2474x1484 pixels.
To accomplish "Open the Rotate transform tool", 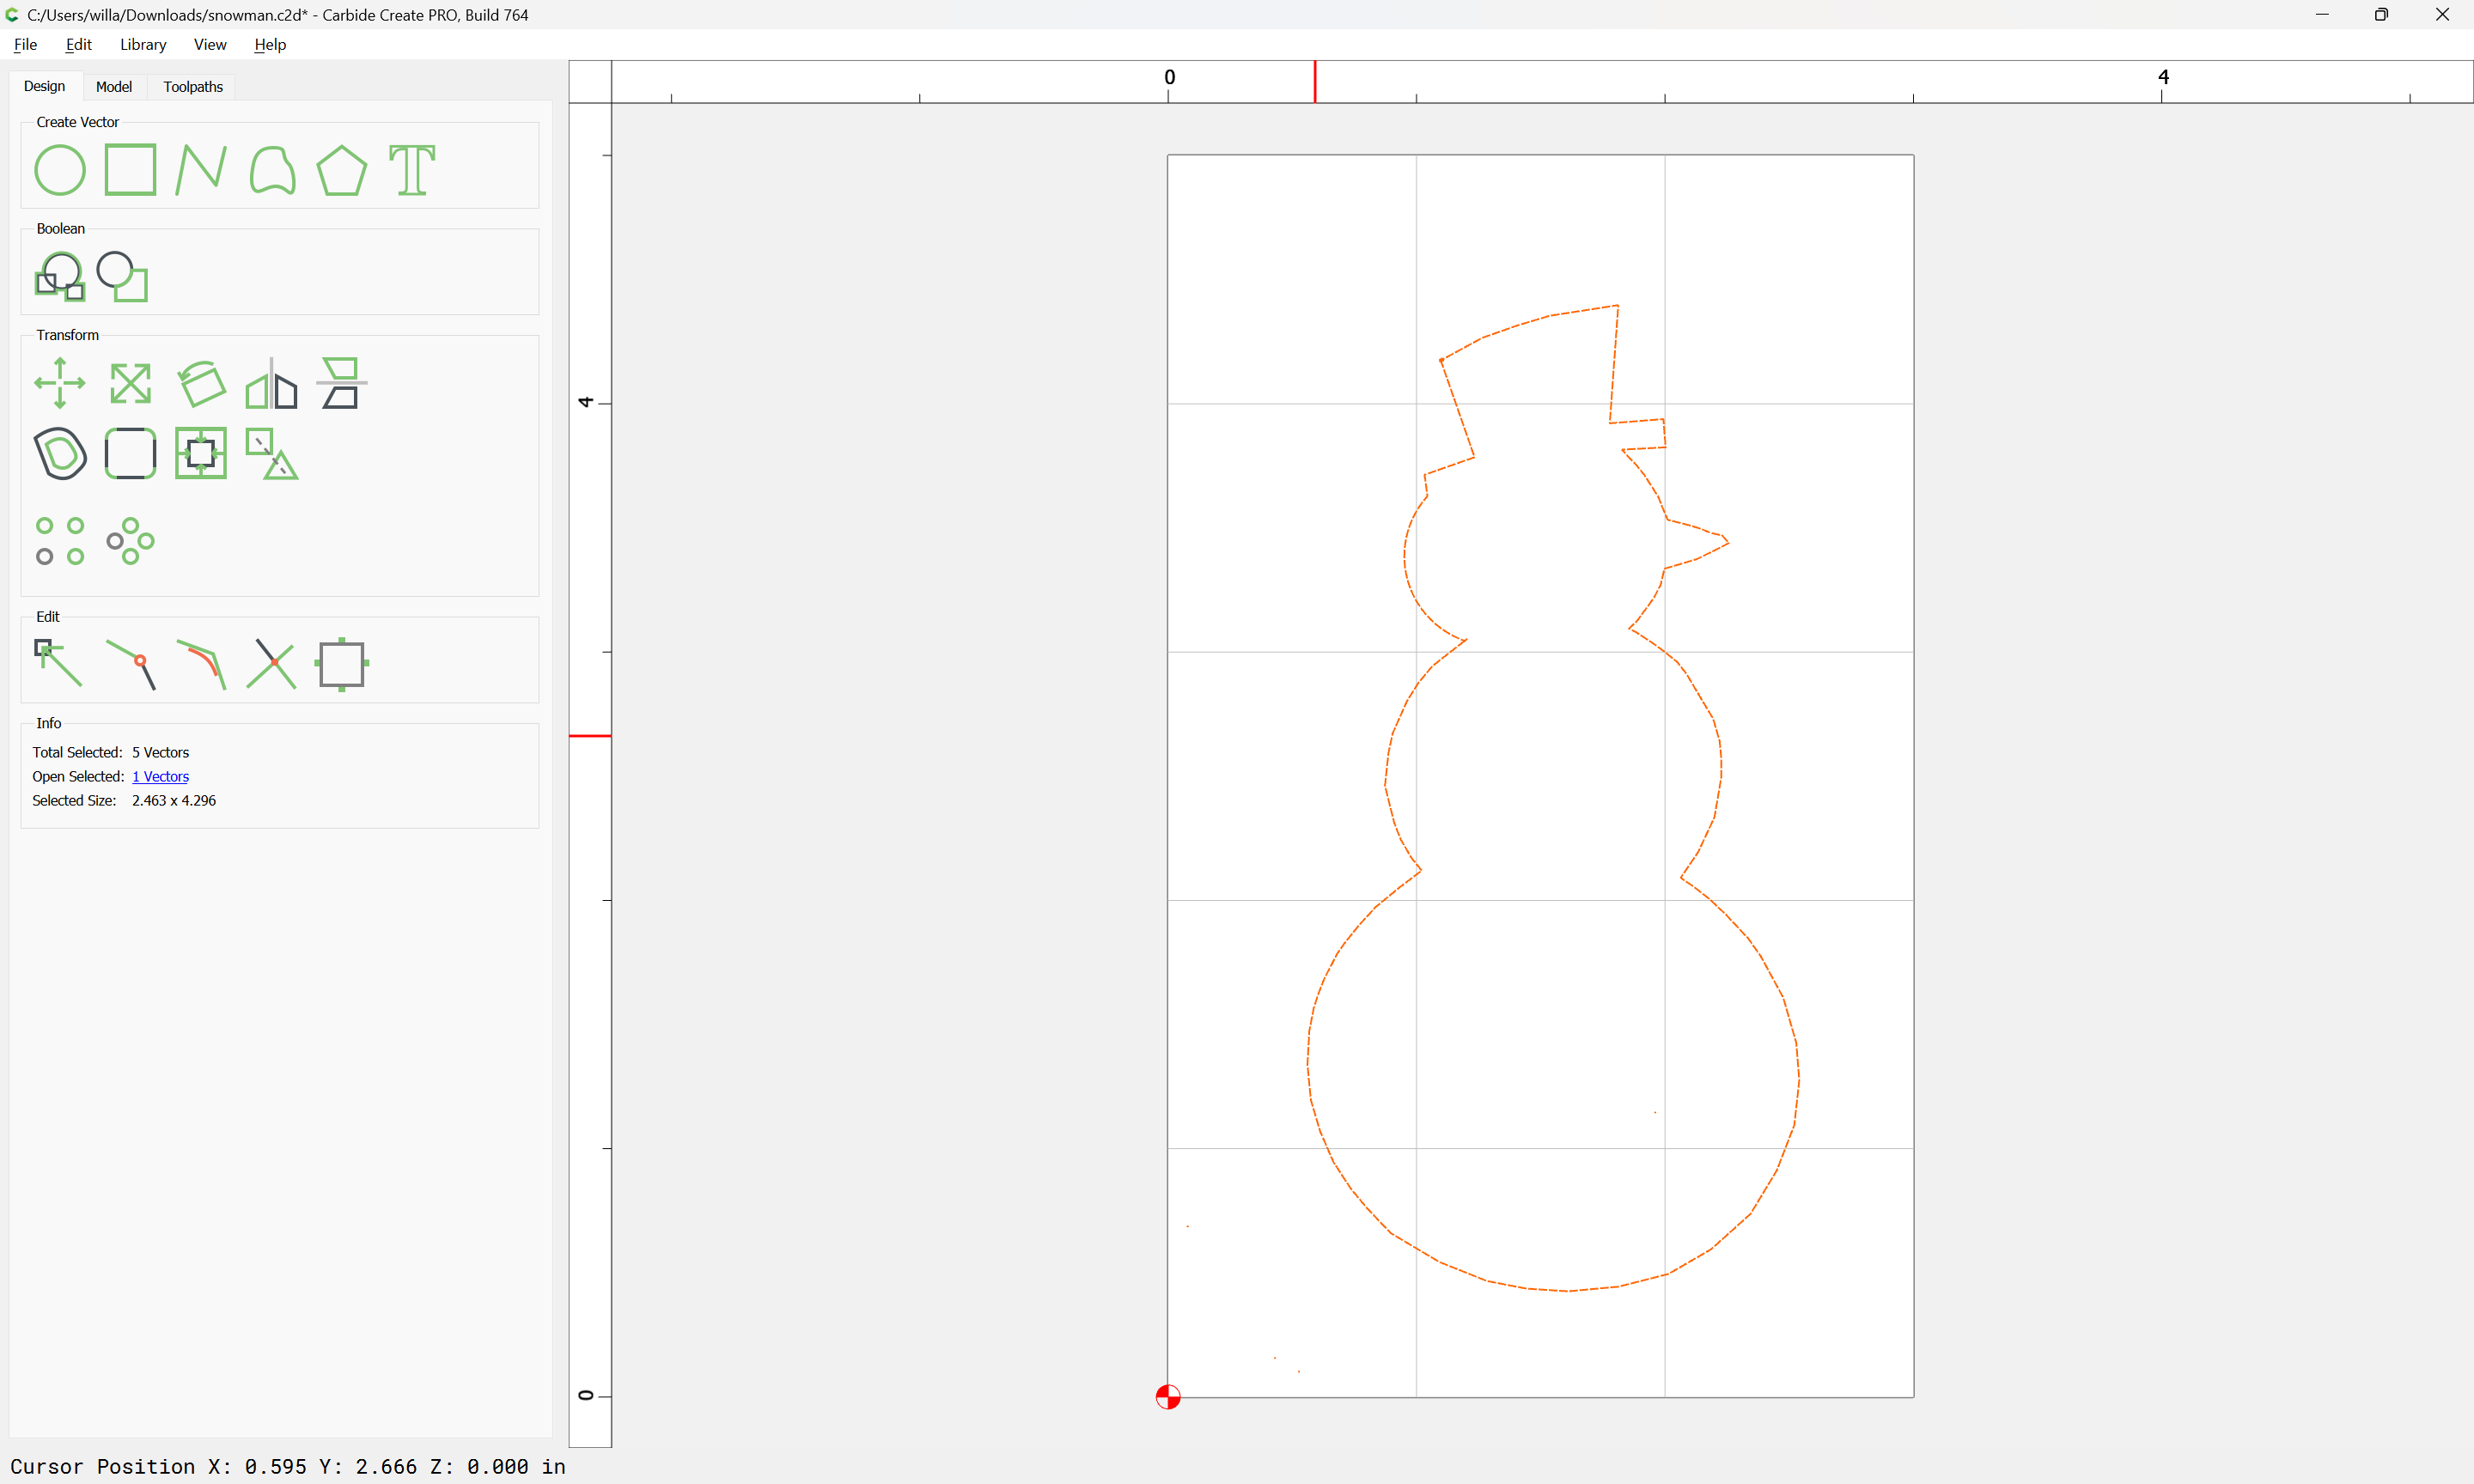I will coord(201,383).
